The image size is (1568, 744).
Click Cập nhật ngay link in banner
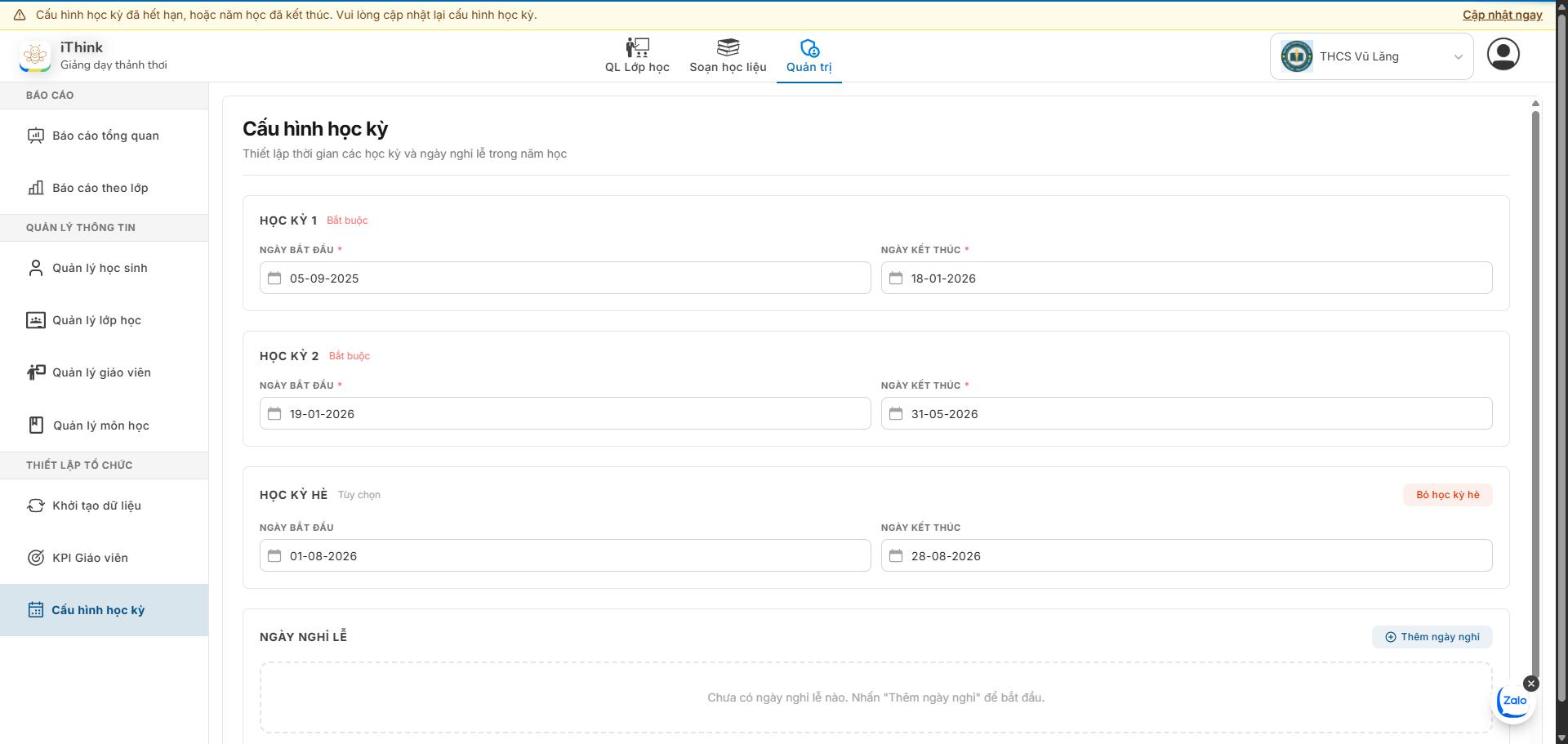click(x=1502, y=15)
